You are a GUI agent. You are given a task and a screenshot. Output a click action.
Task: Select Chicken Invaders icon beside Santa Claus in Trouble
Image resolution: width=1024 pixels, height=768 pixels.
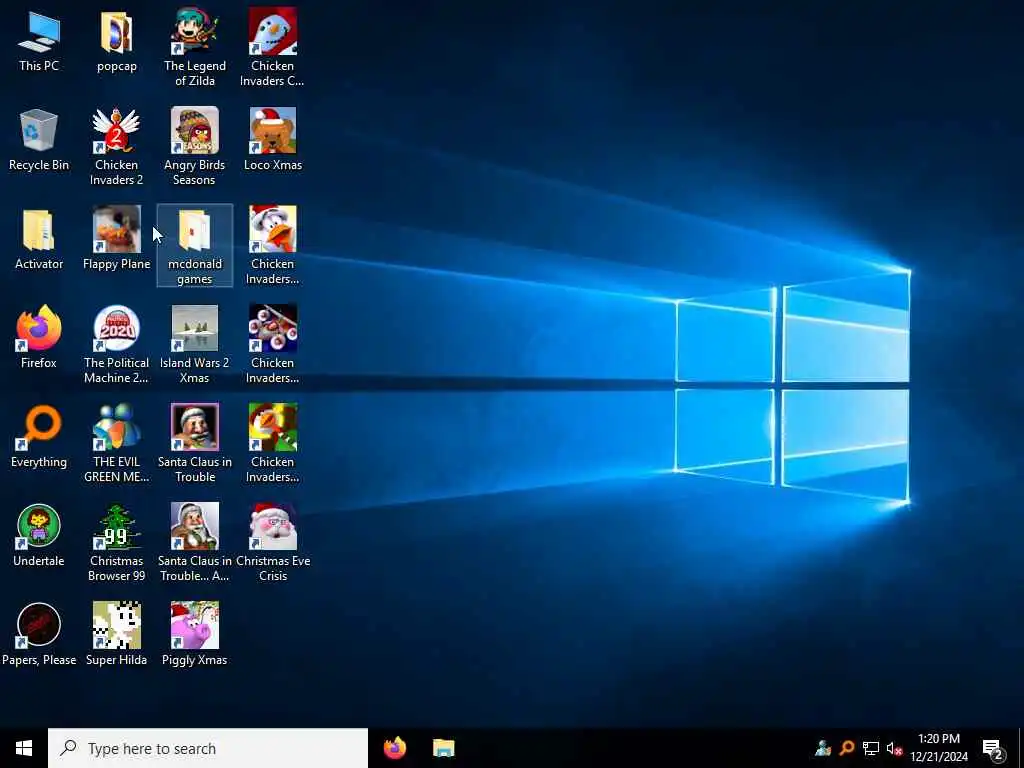pyautogui.click(x=272, y=443)
